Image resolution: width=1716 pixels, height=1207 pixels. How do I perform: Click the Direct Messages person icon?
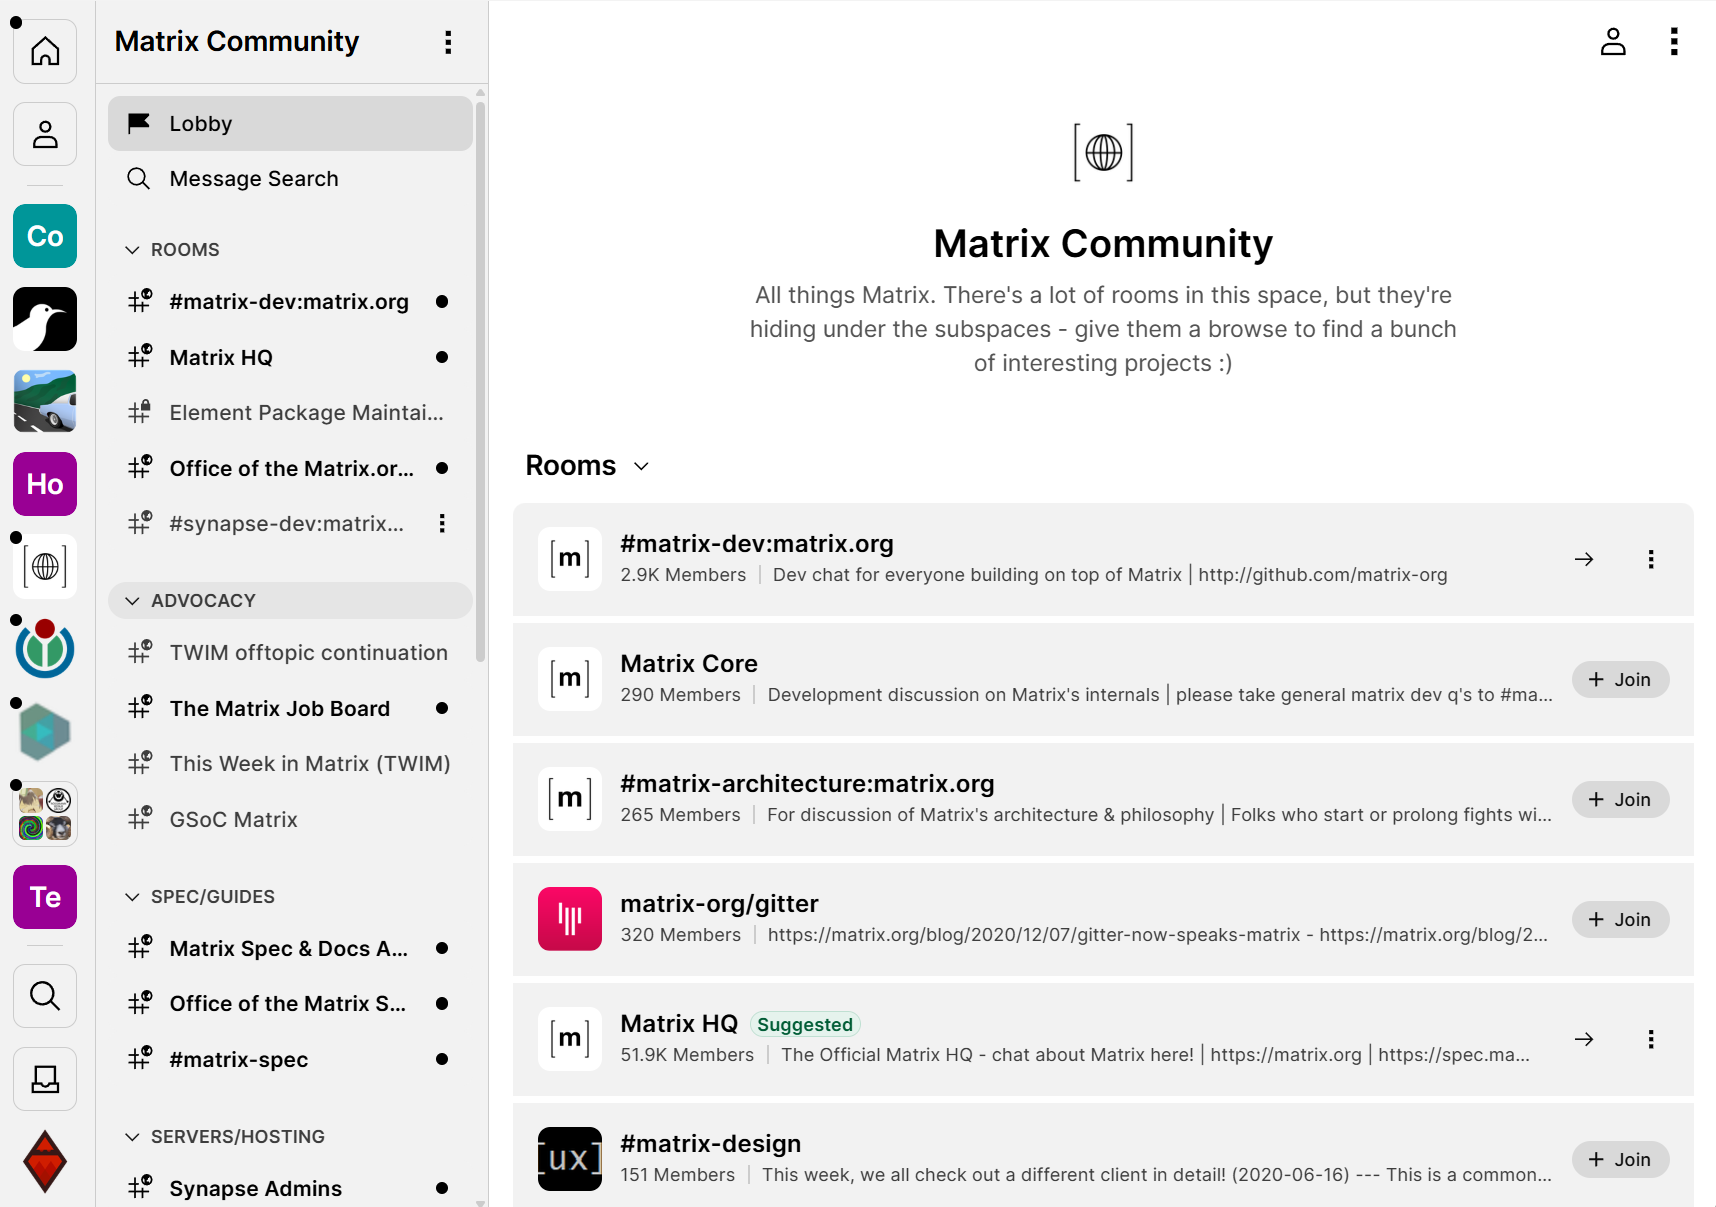pyautogui.click(x=45, y=134)
